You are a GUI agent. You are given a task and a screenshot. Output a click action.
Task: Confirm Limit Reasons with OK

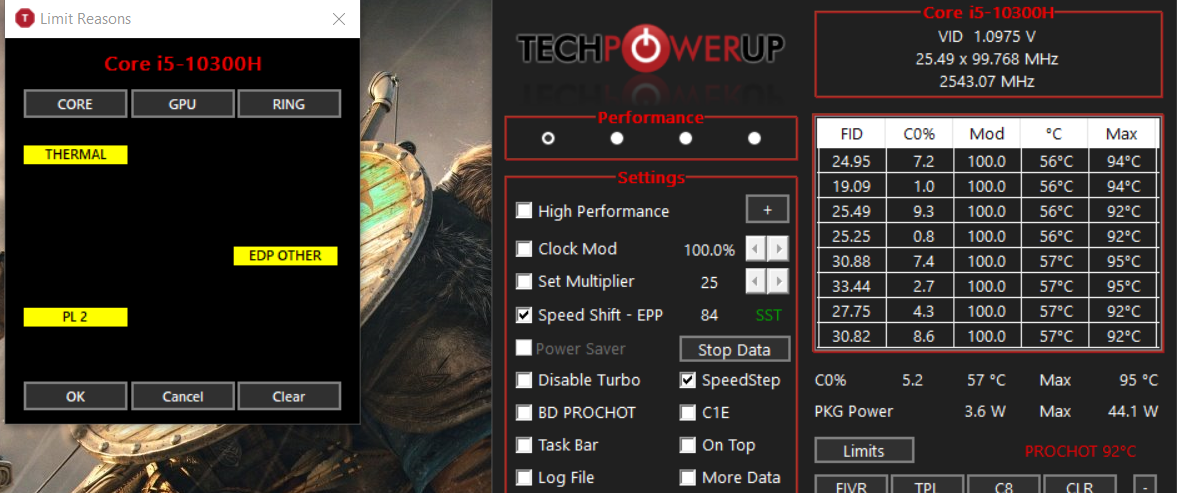coord(75,396)
